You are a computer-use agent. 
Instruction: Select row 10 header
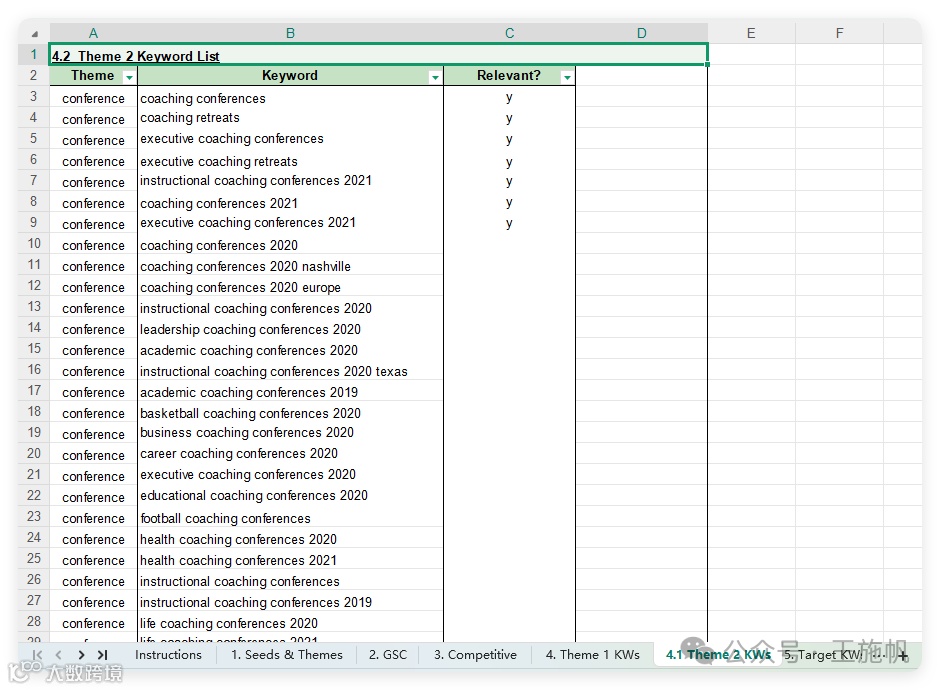(34, 243)
